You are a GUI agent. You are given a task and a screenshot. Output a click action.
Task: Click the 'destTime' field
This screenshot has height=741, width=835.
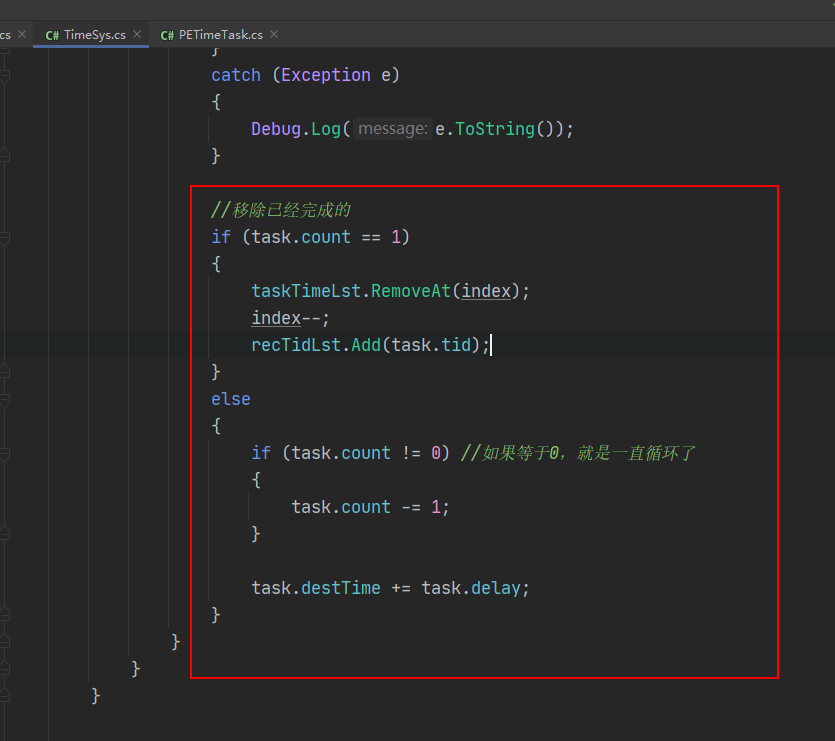(x=341, y=588)
